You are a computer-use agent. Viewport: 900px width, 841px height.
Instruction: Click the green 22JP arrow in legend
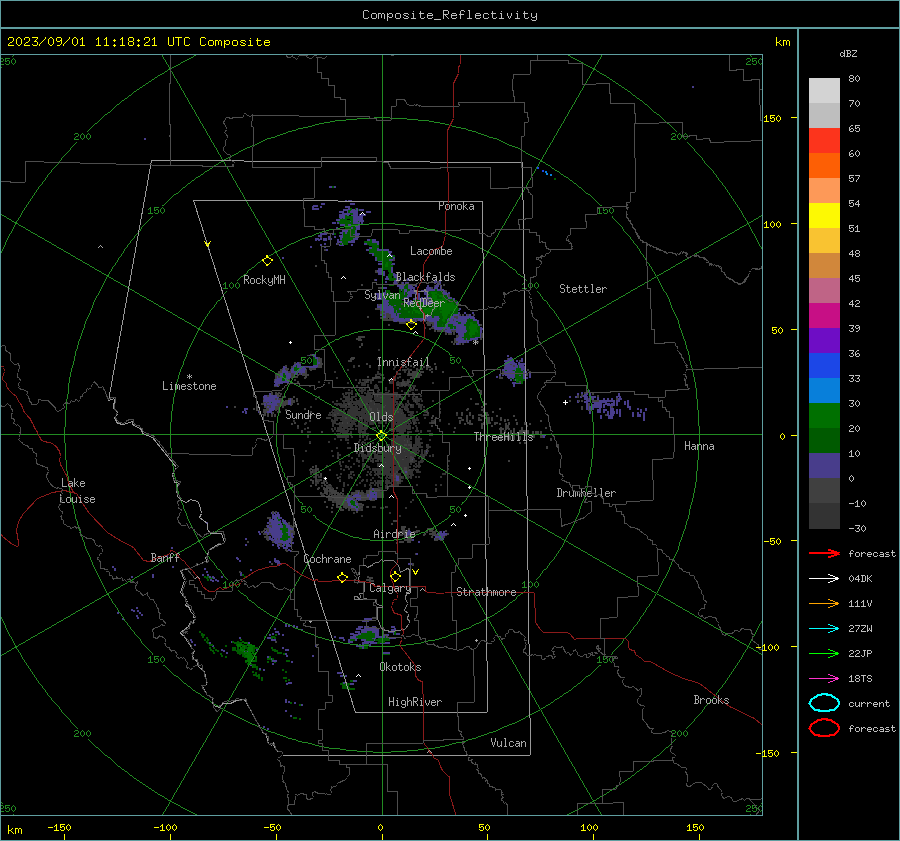824,653
